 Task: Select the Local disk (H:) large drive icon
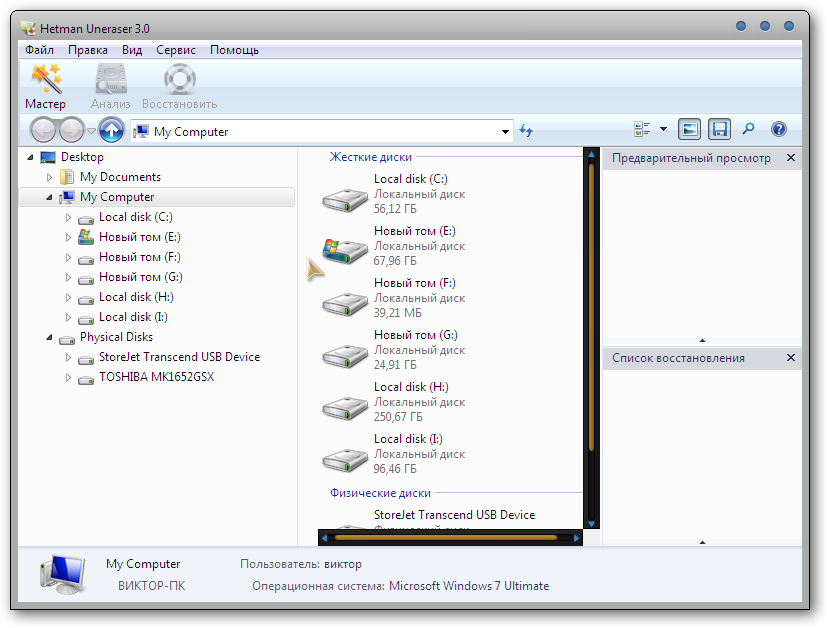pos(345,408)
